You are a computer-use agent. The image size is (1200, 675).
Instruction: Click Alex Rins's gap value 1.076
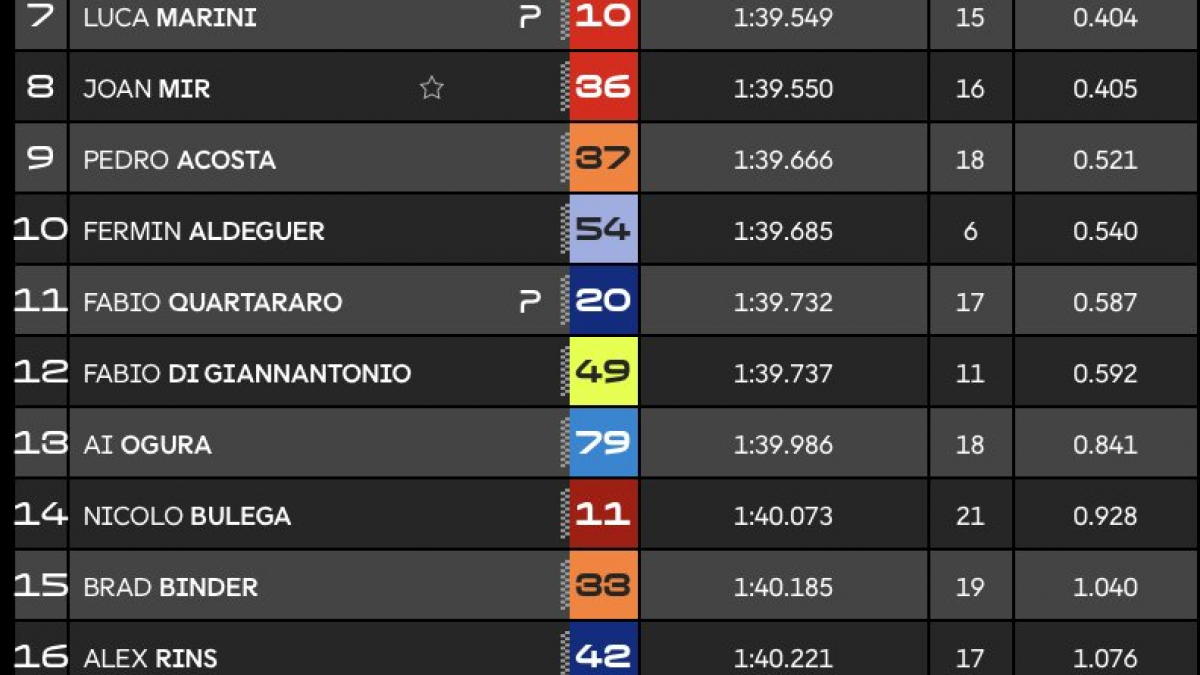click(1105, 658)
